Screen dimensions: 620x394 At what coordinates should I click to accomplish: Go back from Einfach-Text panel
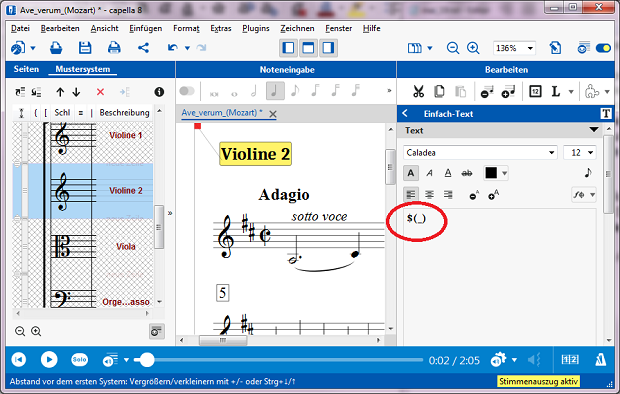(x=405, y=114)
